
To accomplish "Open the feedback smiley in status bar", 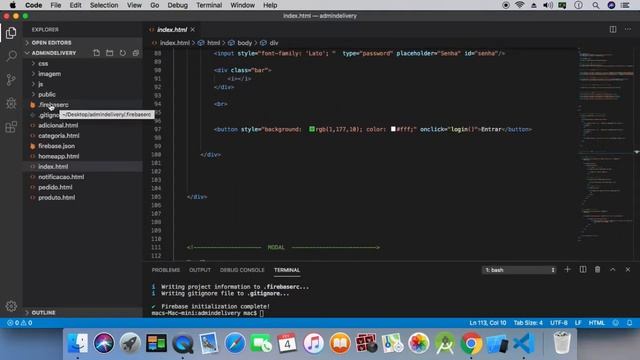I will [x=616, y=323].
